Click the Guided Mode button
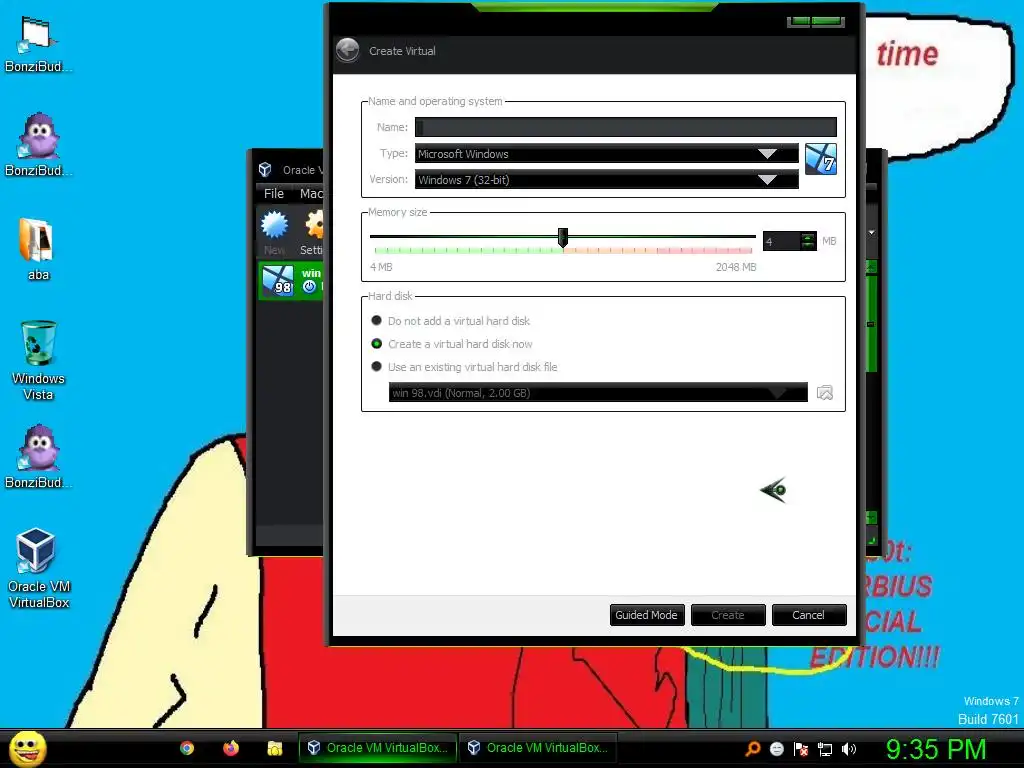Image resolution: width=1024 pixels, height=768 pixels. (x=647, y=615)
